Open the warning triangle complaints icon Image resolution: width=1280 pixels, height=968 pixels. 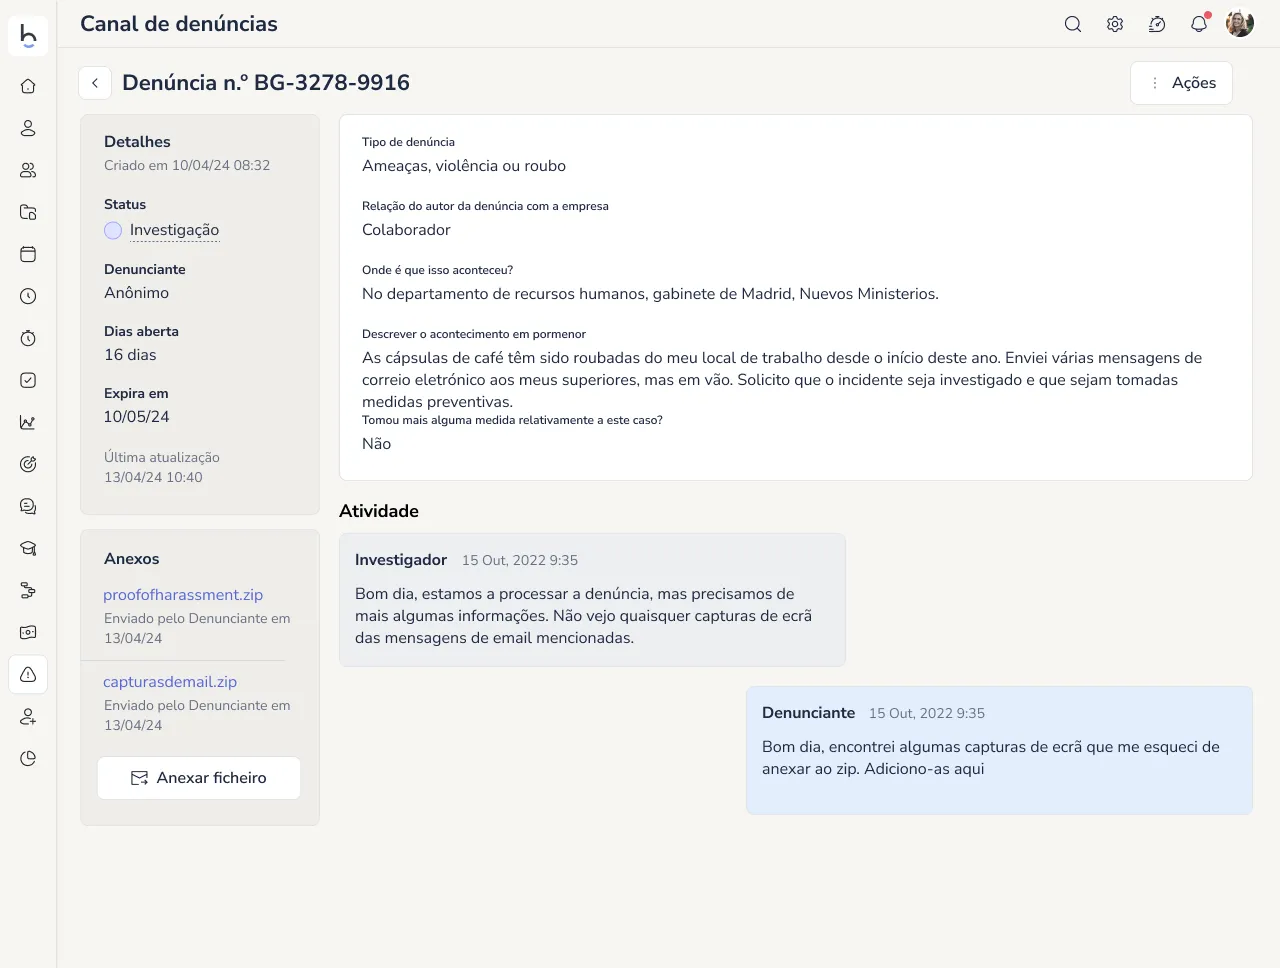click(x=28, y=674)
